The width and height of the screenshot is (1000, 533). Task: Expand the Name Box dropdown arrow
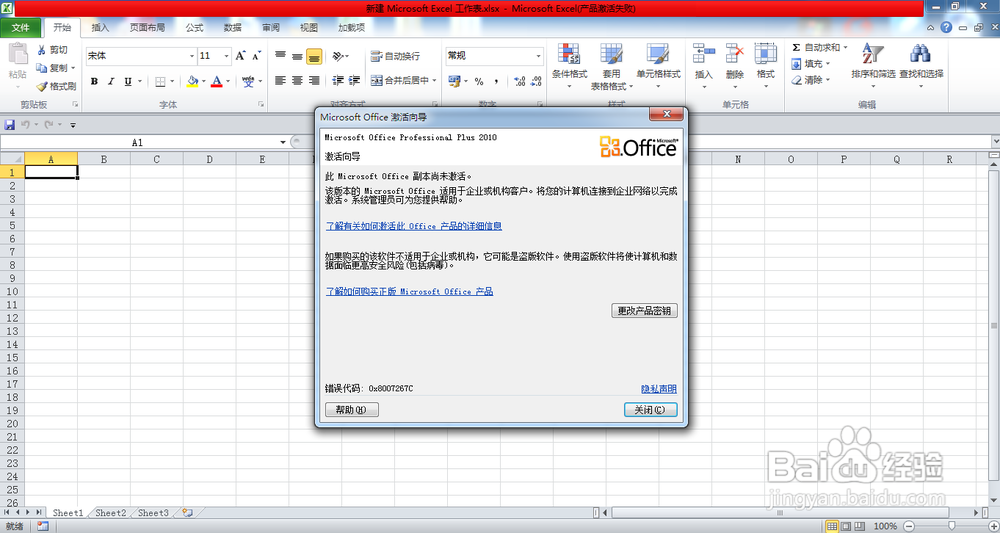click(283, 142)
